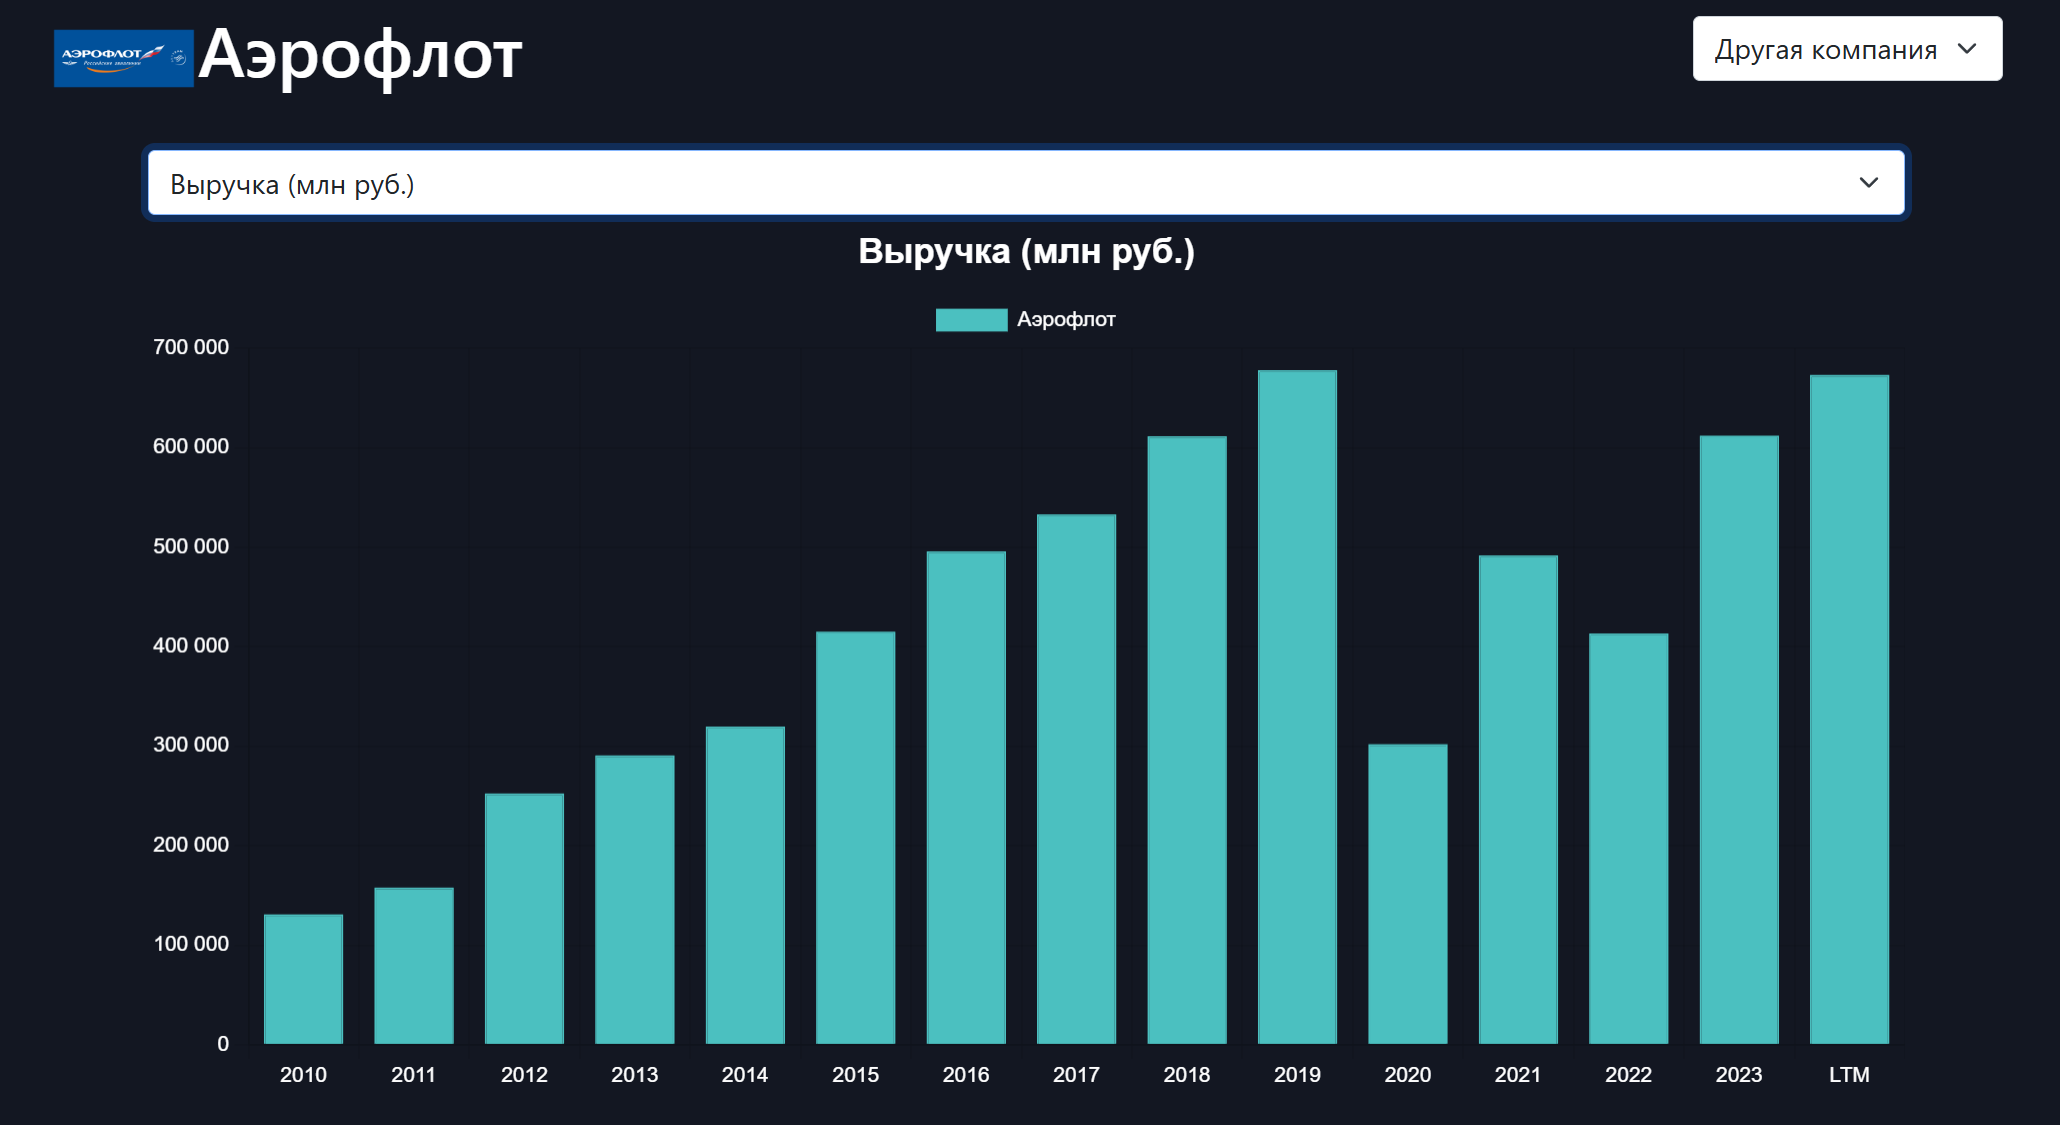The height and width of the screenshot is (1125, 2060).
Task: Click the '2010' x-axis label
Action: click(303, 1074)
